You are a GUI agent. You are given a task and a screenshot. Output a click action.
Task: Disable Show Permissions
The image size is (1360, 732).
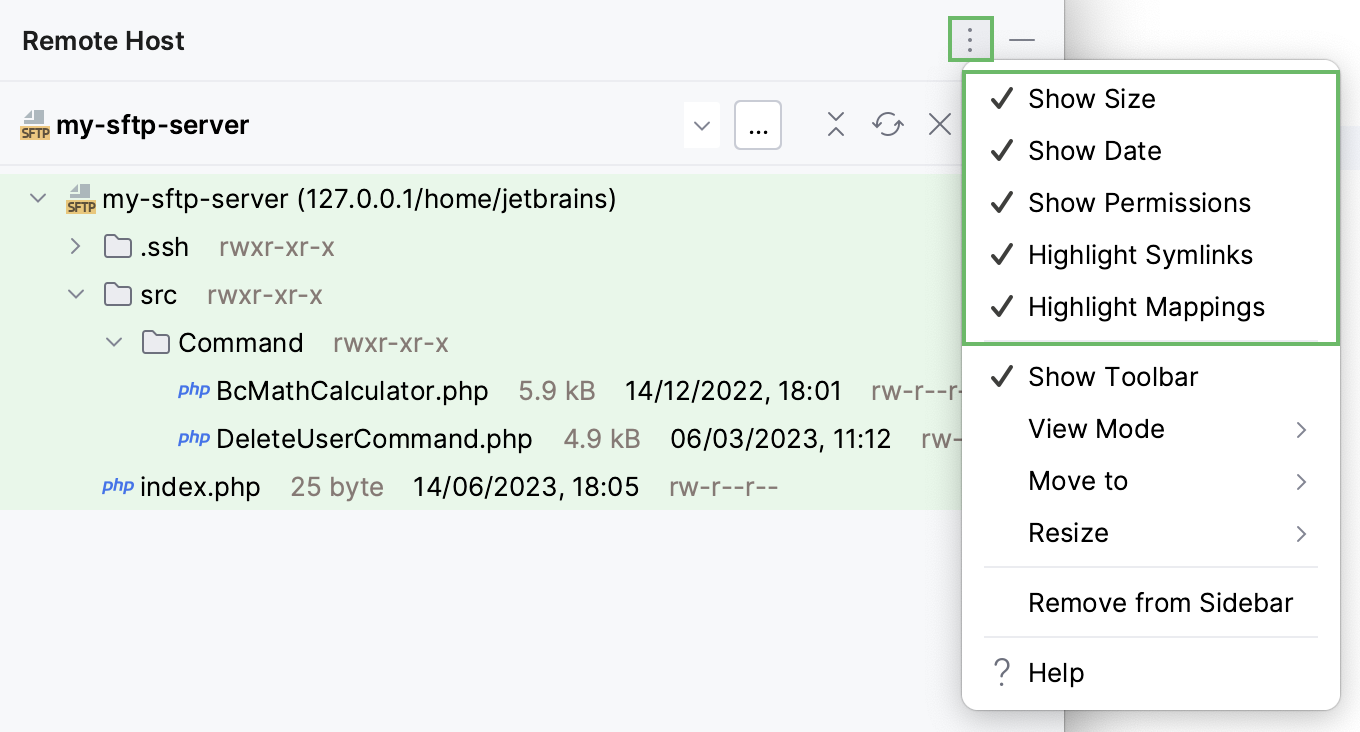click(x=1140, y=202)
